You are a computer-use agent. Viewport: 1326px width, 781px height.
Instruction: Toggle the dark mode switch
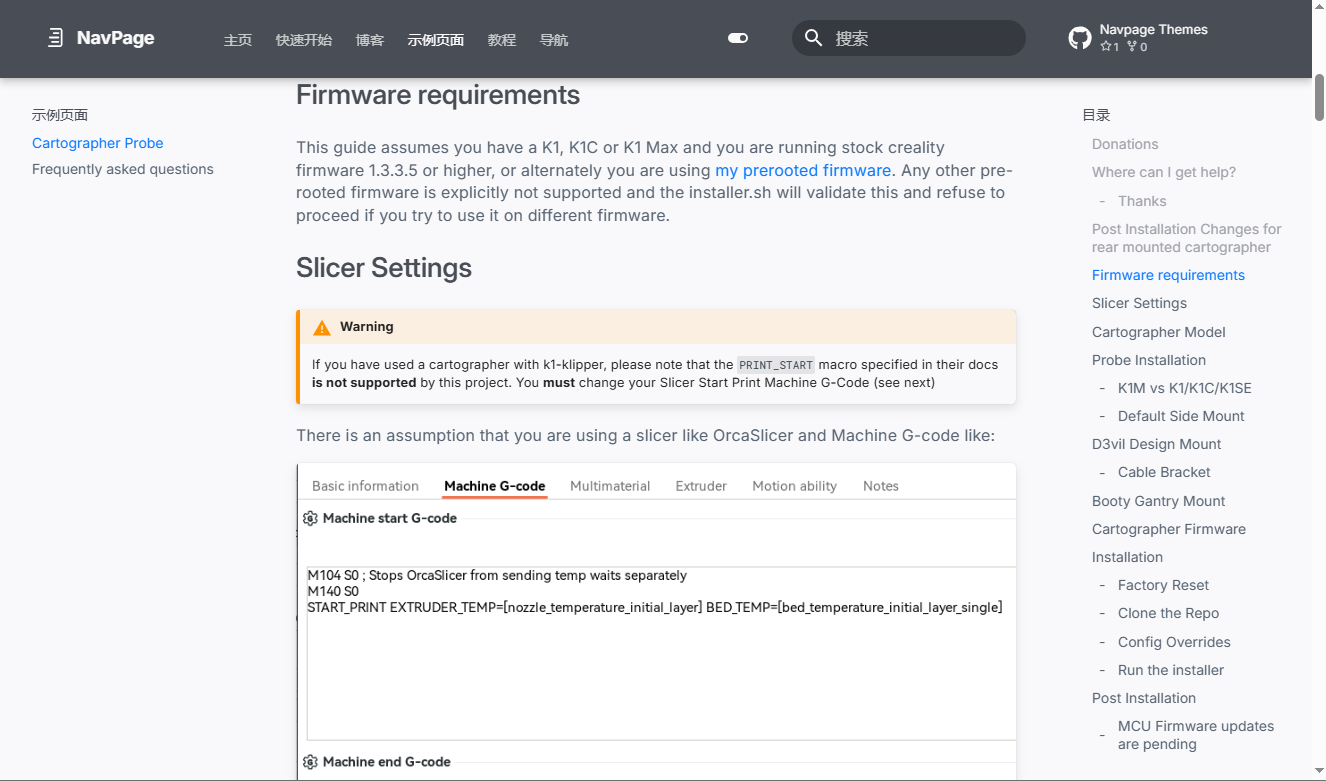[738, 38]
